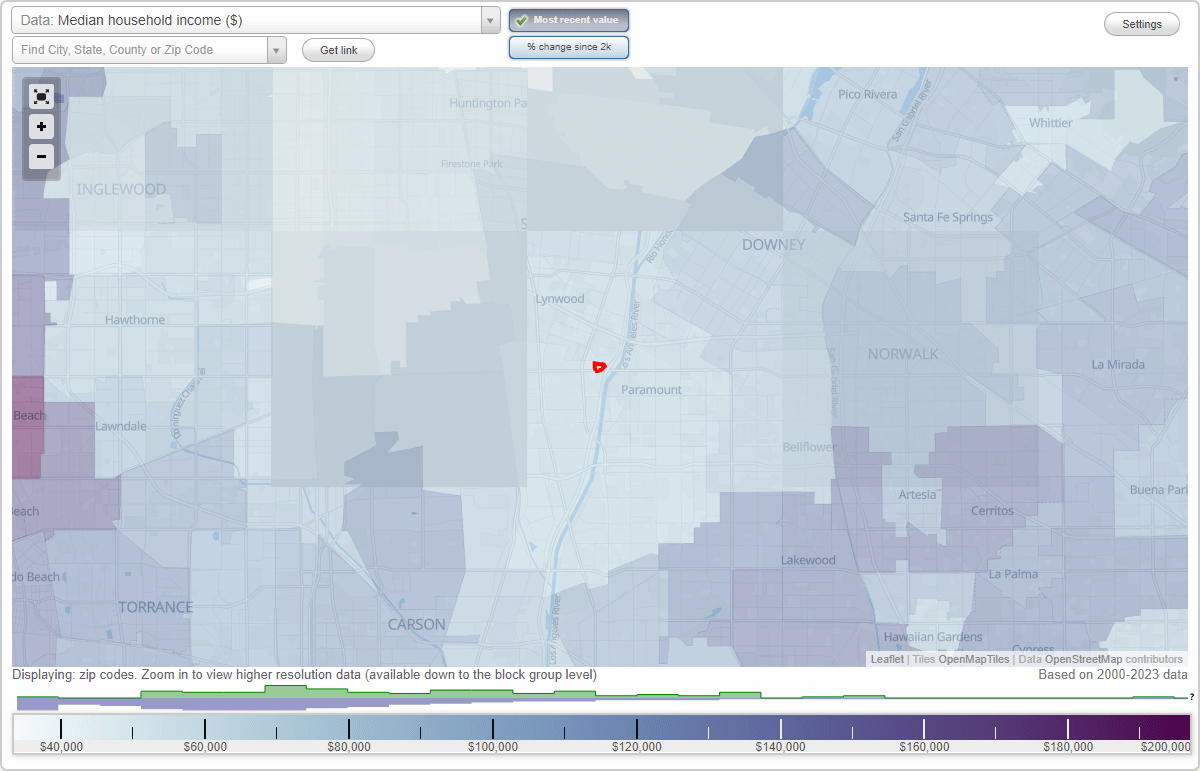
Task: Follow the Leaflet attribution link
Action: 886,659
